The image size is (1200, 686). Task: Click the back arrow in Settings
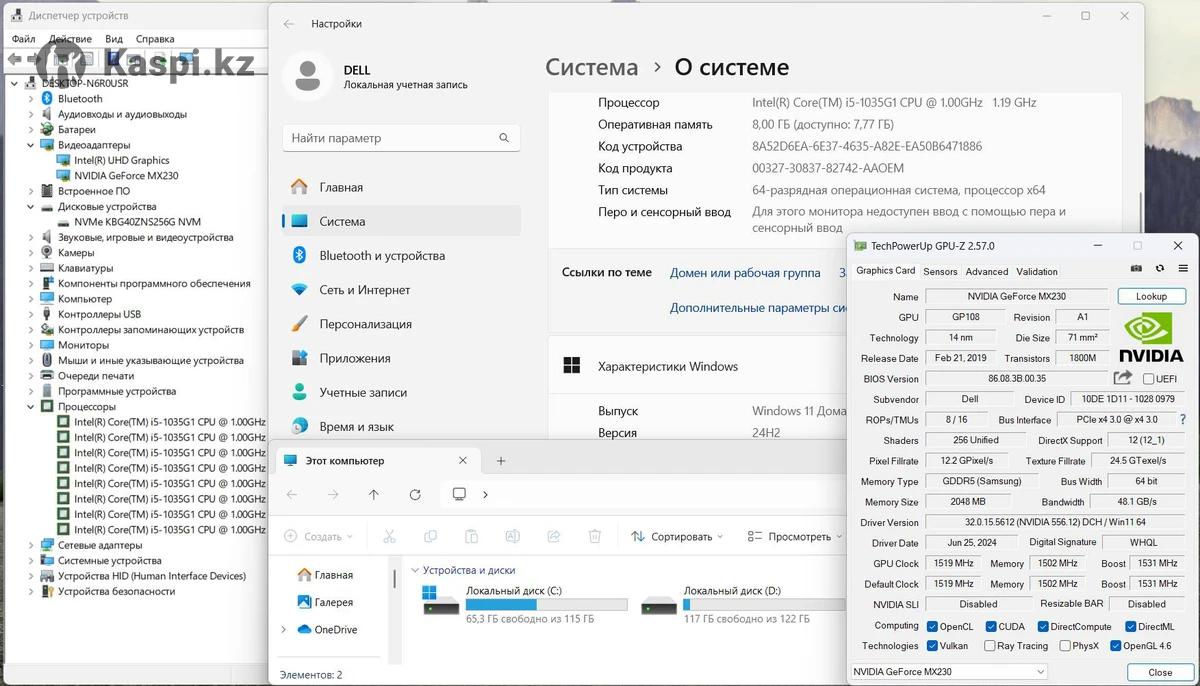click(289, 24)
